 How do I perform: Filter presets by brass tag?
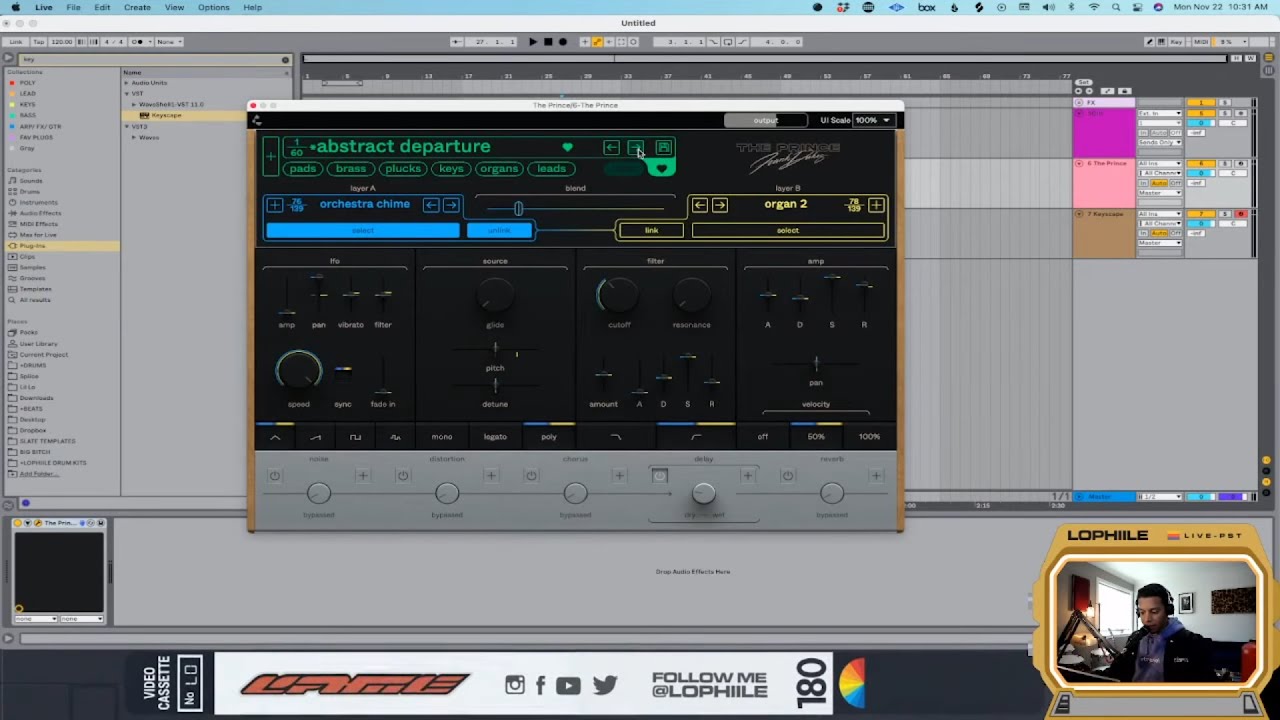pos(351,169)
